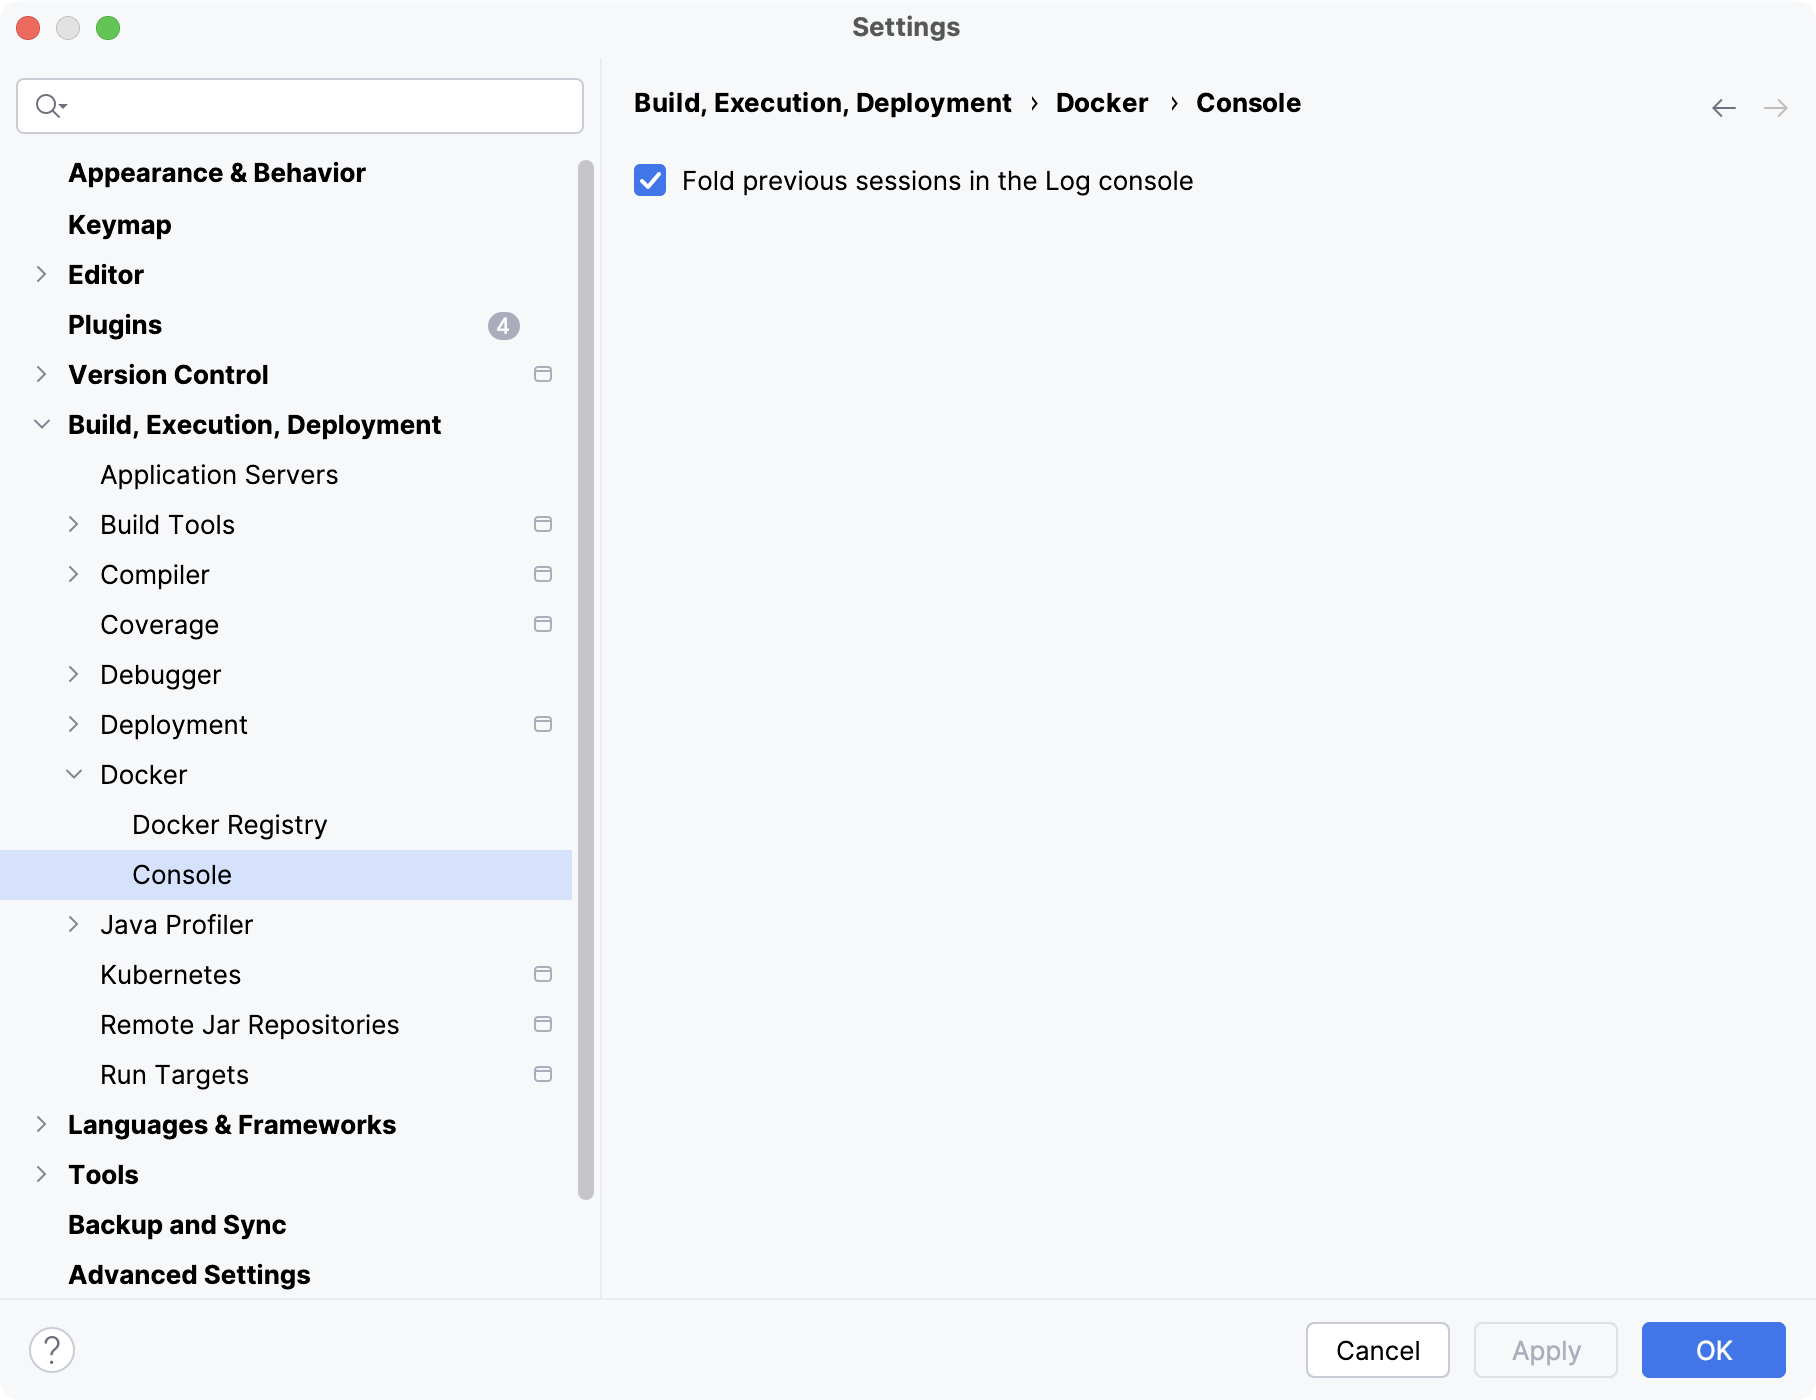The width and height of the screenshot is (1816, 1400).
Task: Open Docker from the breadcrumb
Action: tap(1101, 103)
